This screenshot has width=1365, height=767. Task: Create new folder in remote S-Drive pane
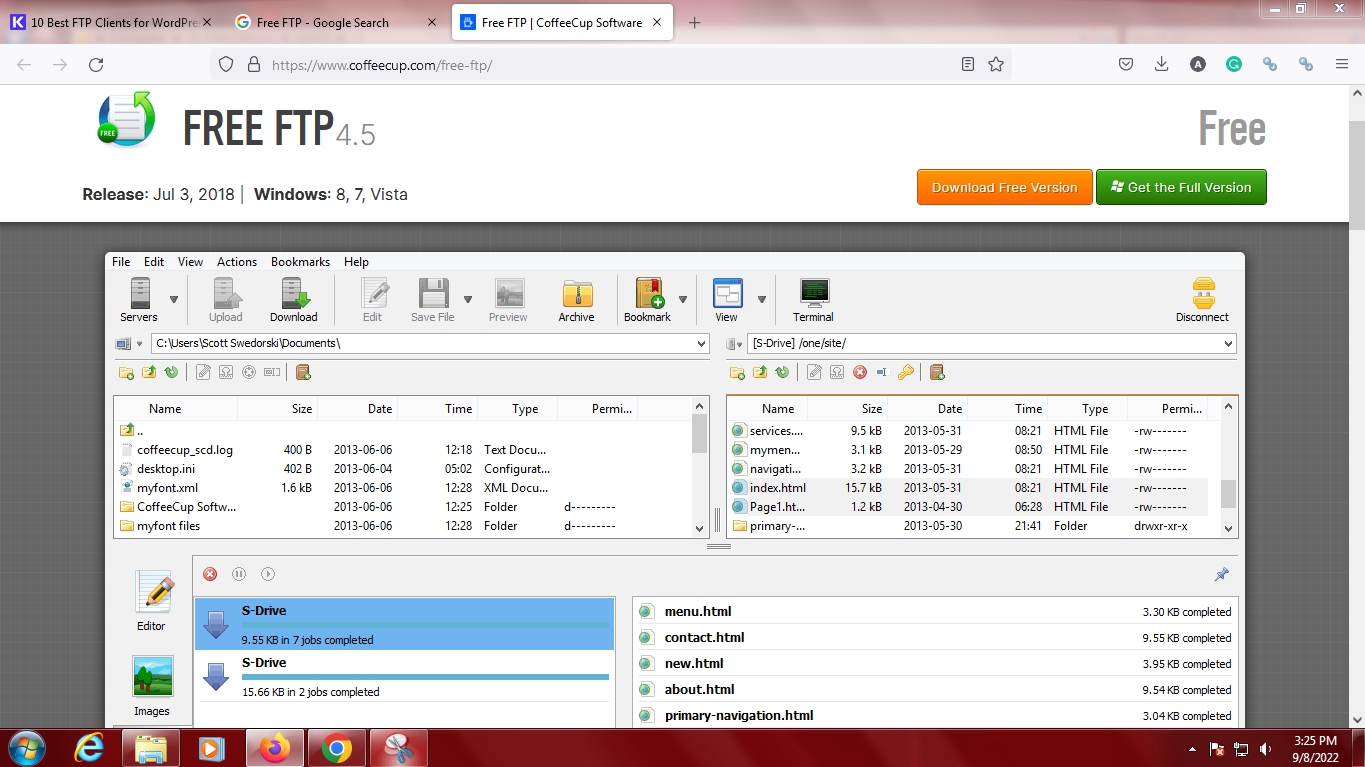pos(737,372)
